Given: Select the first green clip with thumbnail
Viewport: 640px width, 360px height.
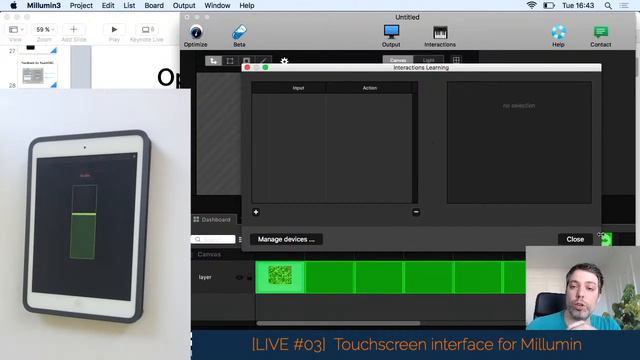Looking at the screenshot, I should pos(280,277).
